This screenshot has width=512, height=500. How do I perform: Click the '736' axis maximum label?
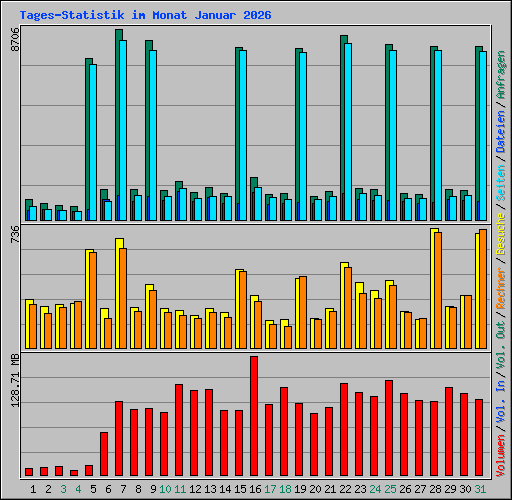(15, 234)
